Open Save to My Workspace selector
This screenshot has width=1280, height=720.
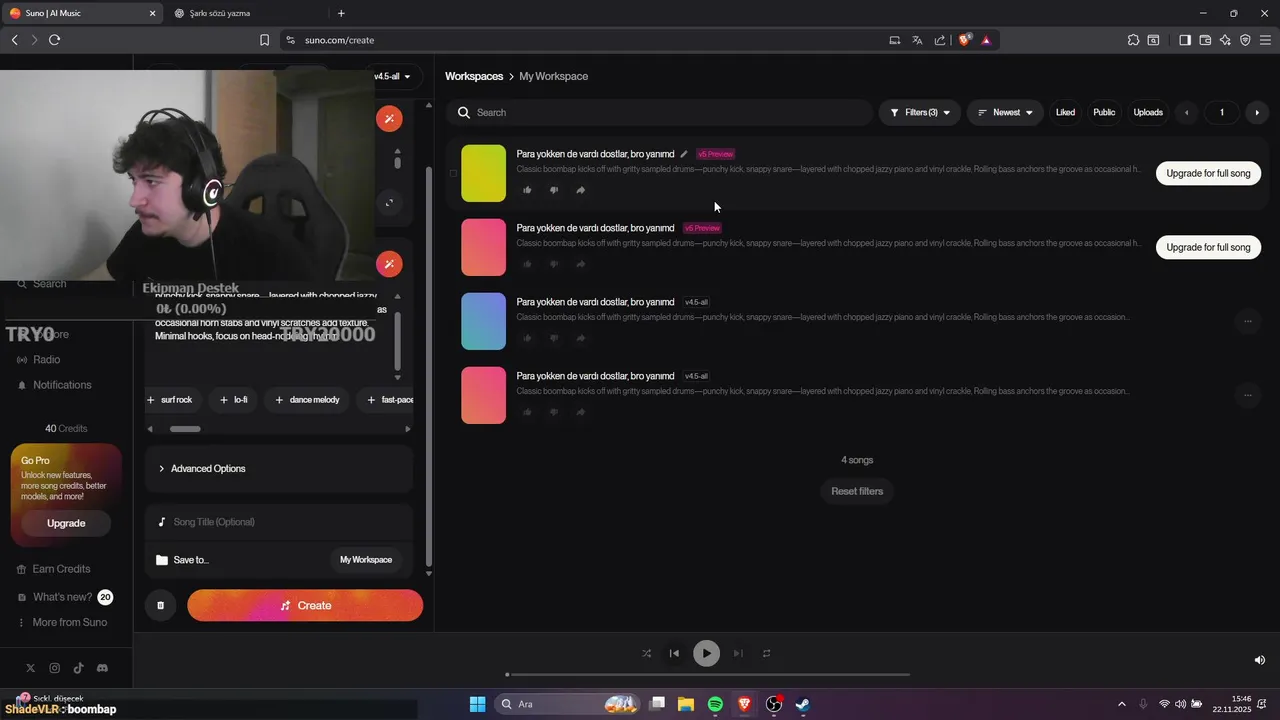pyautogui.click(x=366, y=560)
